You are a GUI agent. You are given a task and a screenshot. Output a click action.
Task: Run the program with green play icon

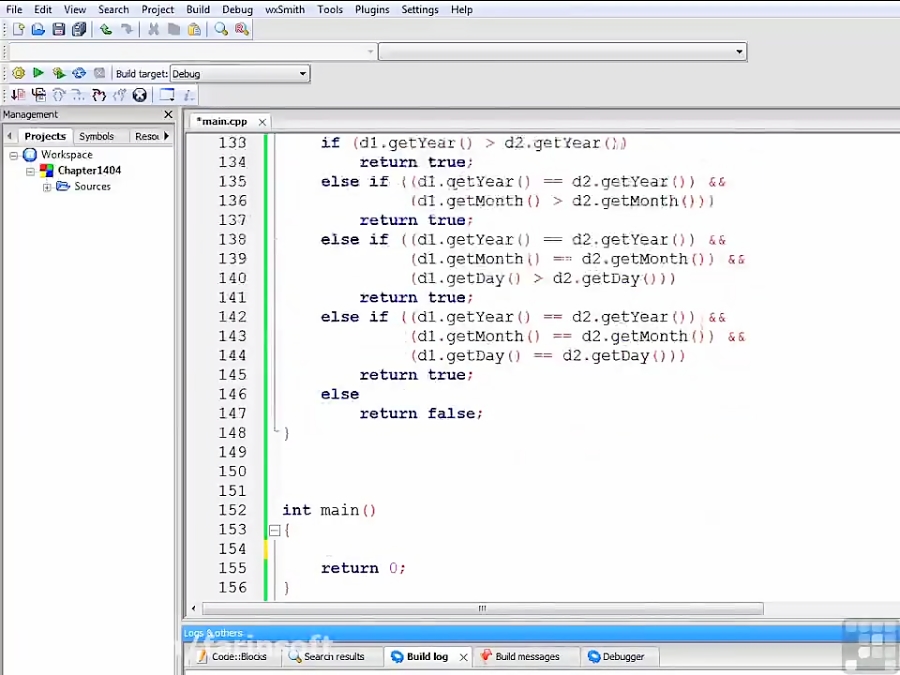pyautogui.click(x=38, y=73)
